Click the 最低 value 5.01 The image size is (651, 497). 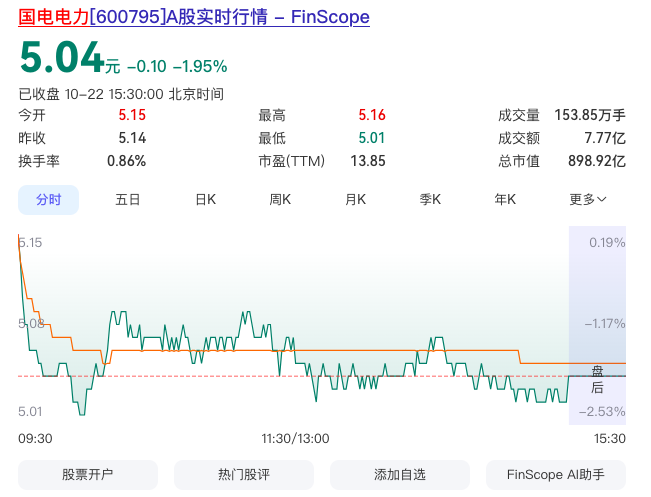click(x=372, y=138)
